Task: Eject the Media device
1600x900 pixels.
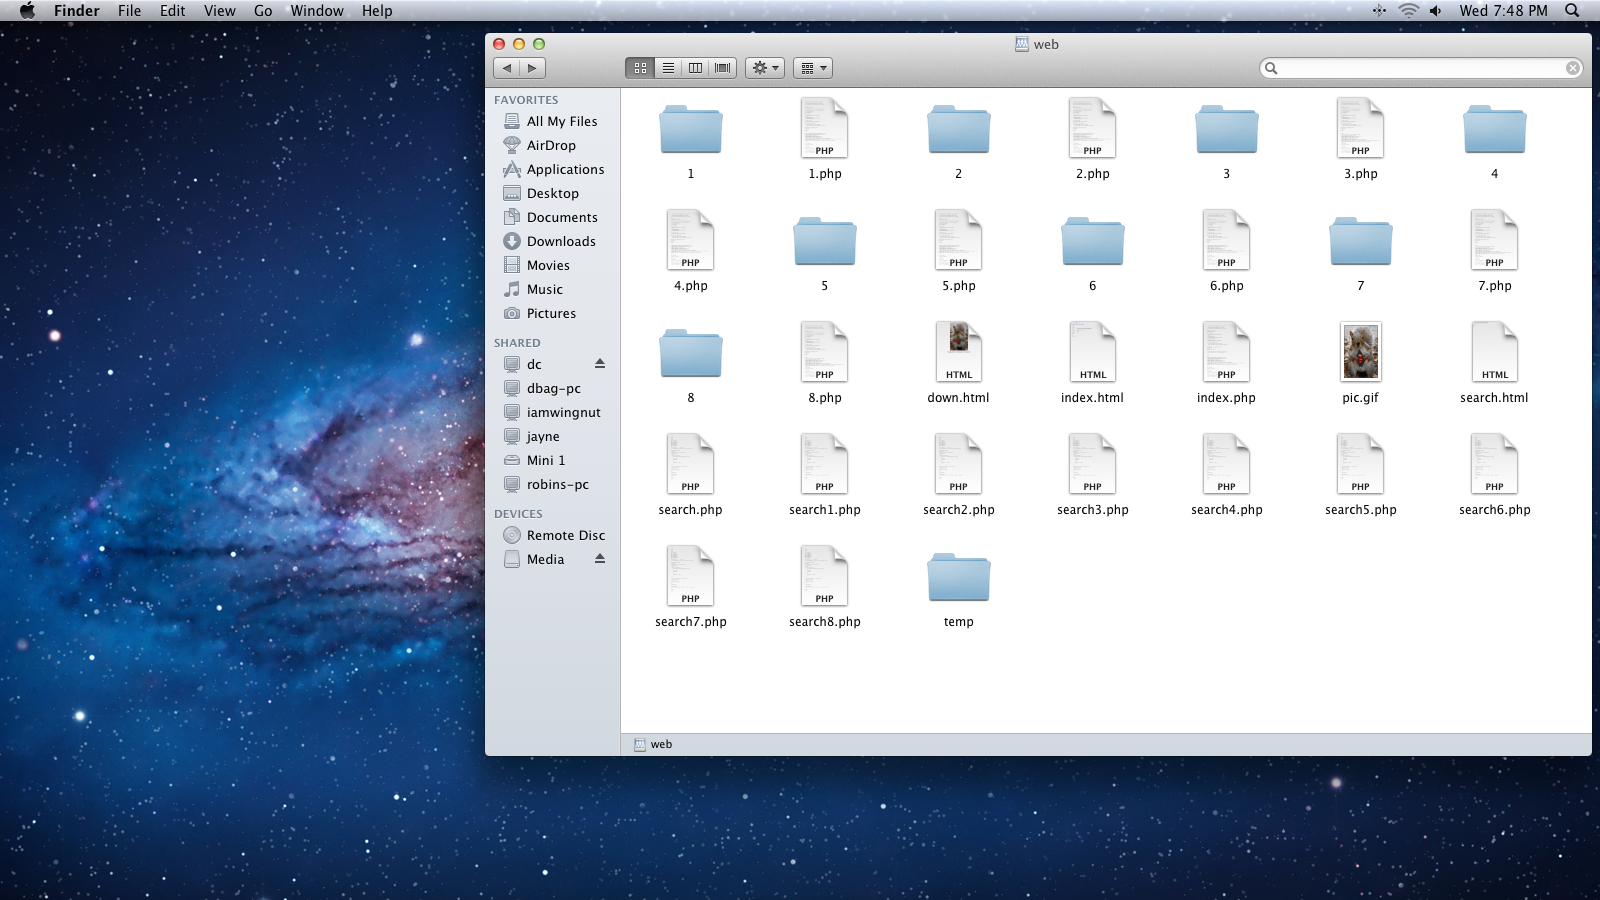Action: point(600,559)
